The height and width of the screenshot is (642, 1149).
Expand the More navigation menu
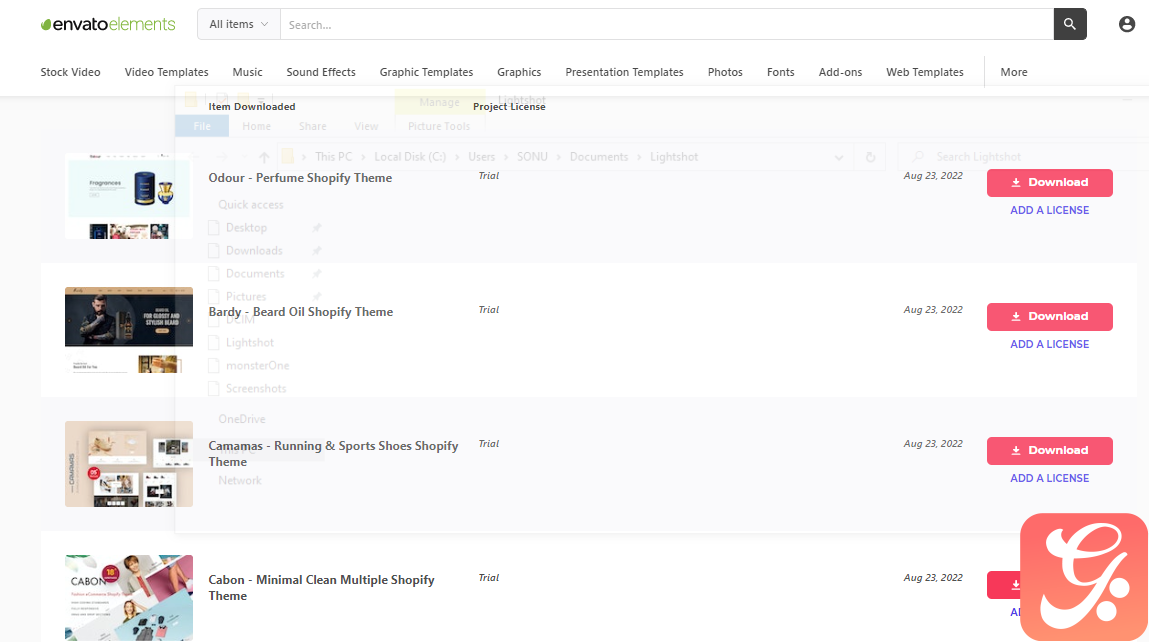(1013, 72)
